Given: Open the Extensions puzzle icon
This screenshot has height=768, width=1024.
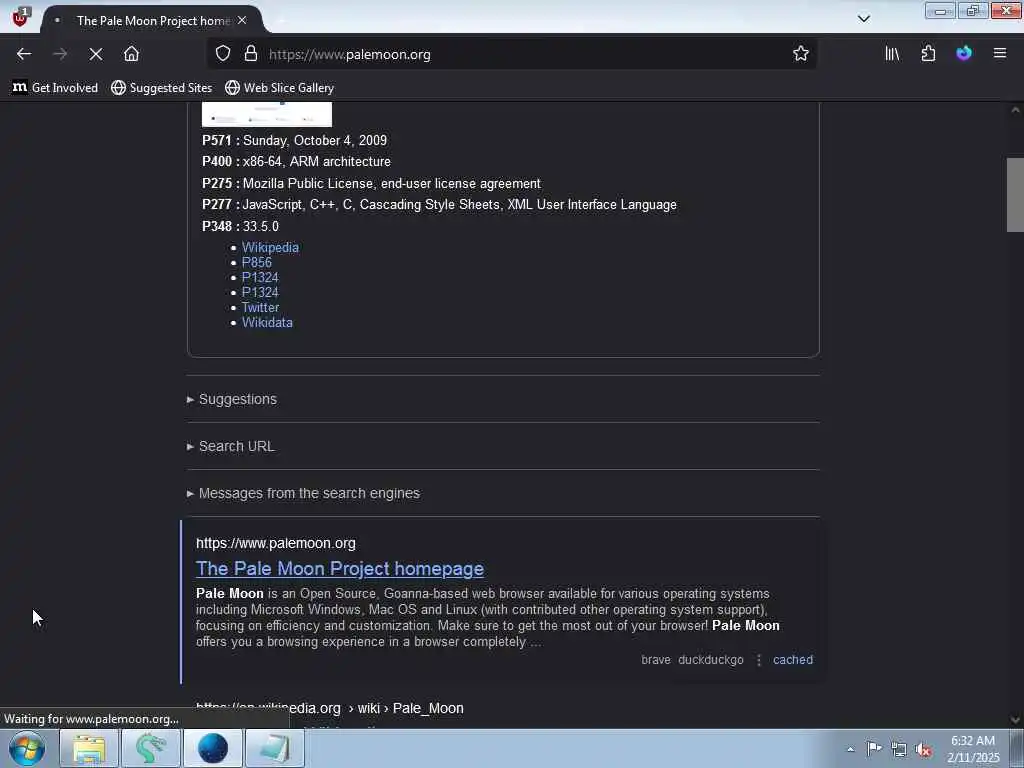Looking at the screenshot, I should click(928, 54).
